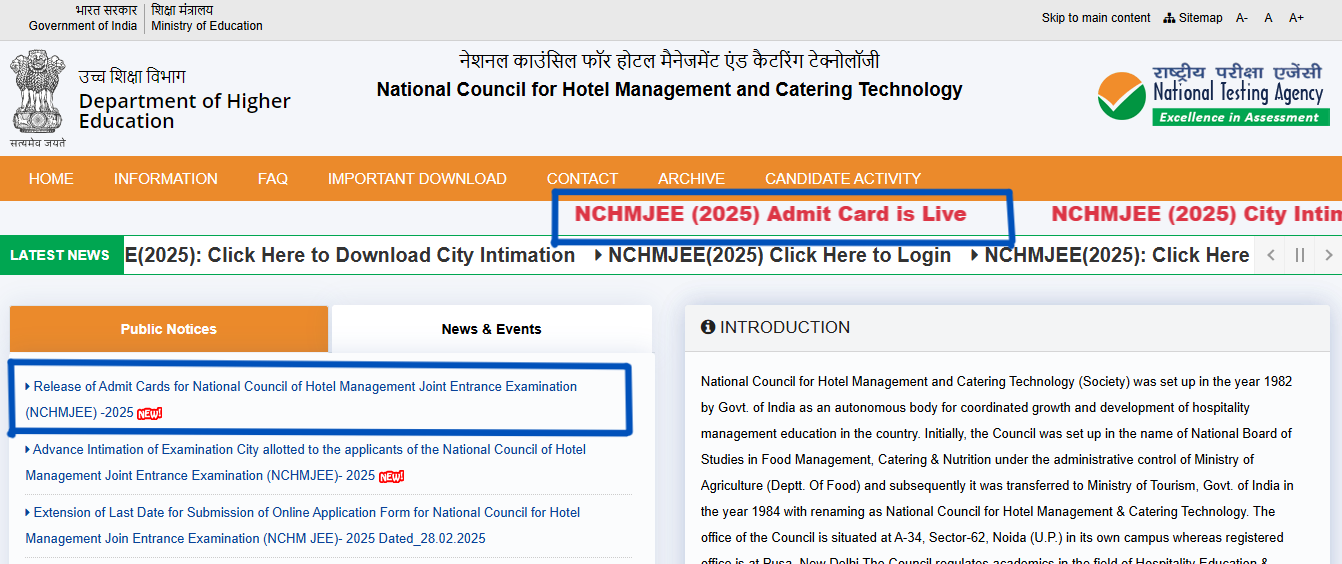Increase font size with A+ button

tap(1296, 18)
